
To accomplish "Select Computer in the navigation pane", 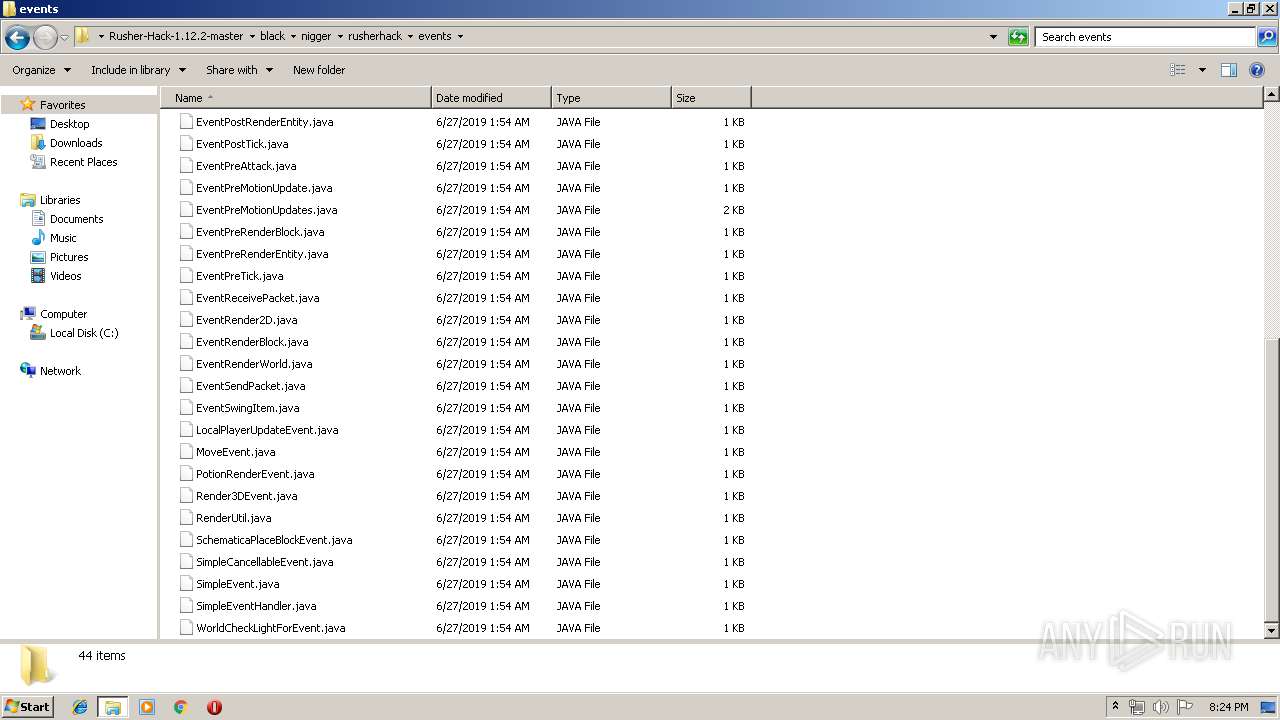I will click(63, 314).
